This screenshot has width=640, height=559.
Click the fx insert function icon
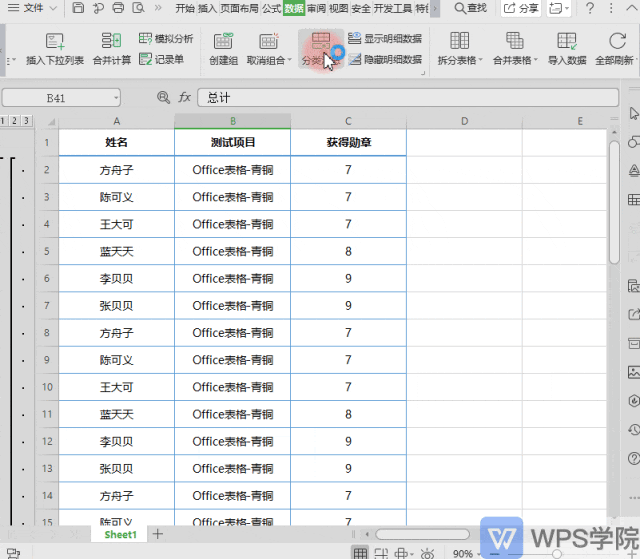[x=184, y=98]
